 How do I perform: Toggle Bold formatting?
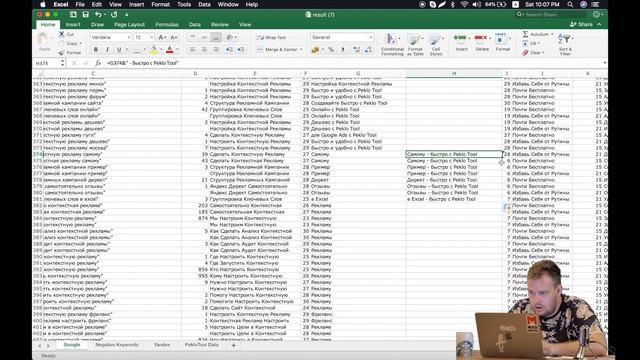(x=96, y=50)
